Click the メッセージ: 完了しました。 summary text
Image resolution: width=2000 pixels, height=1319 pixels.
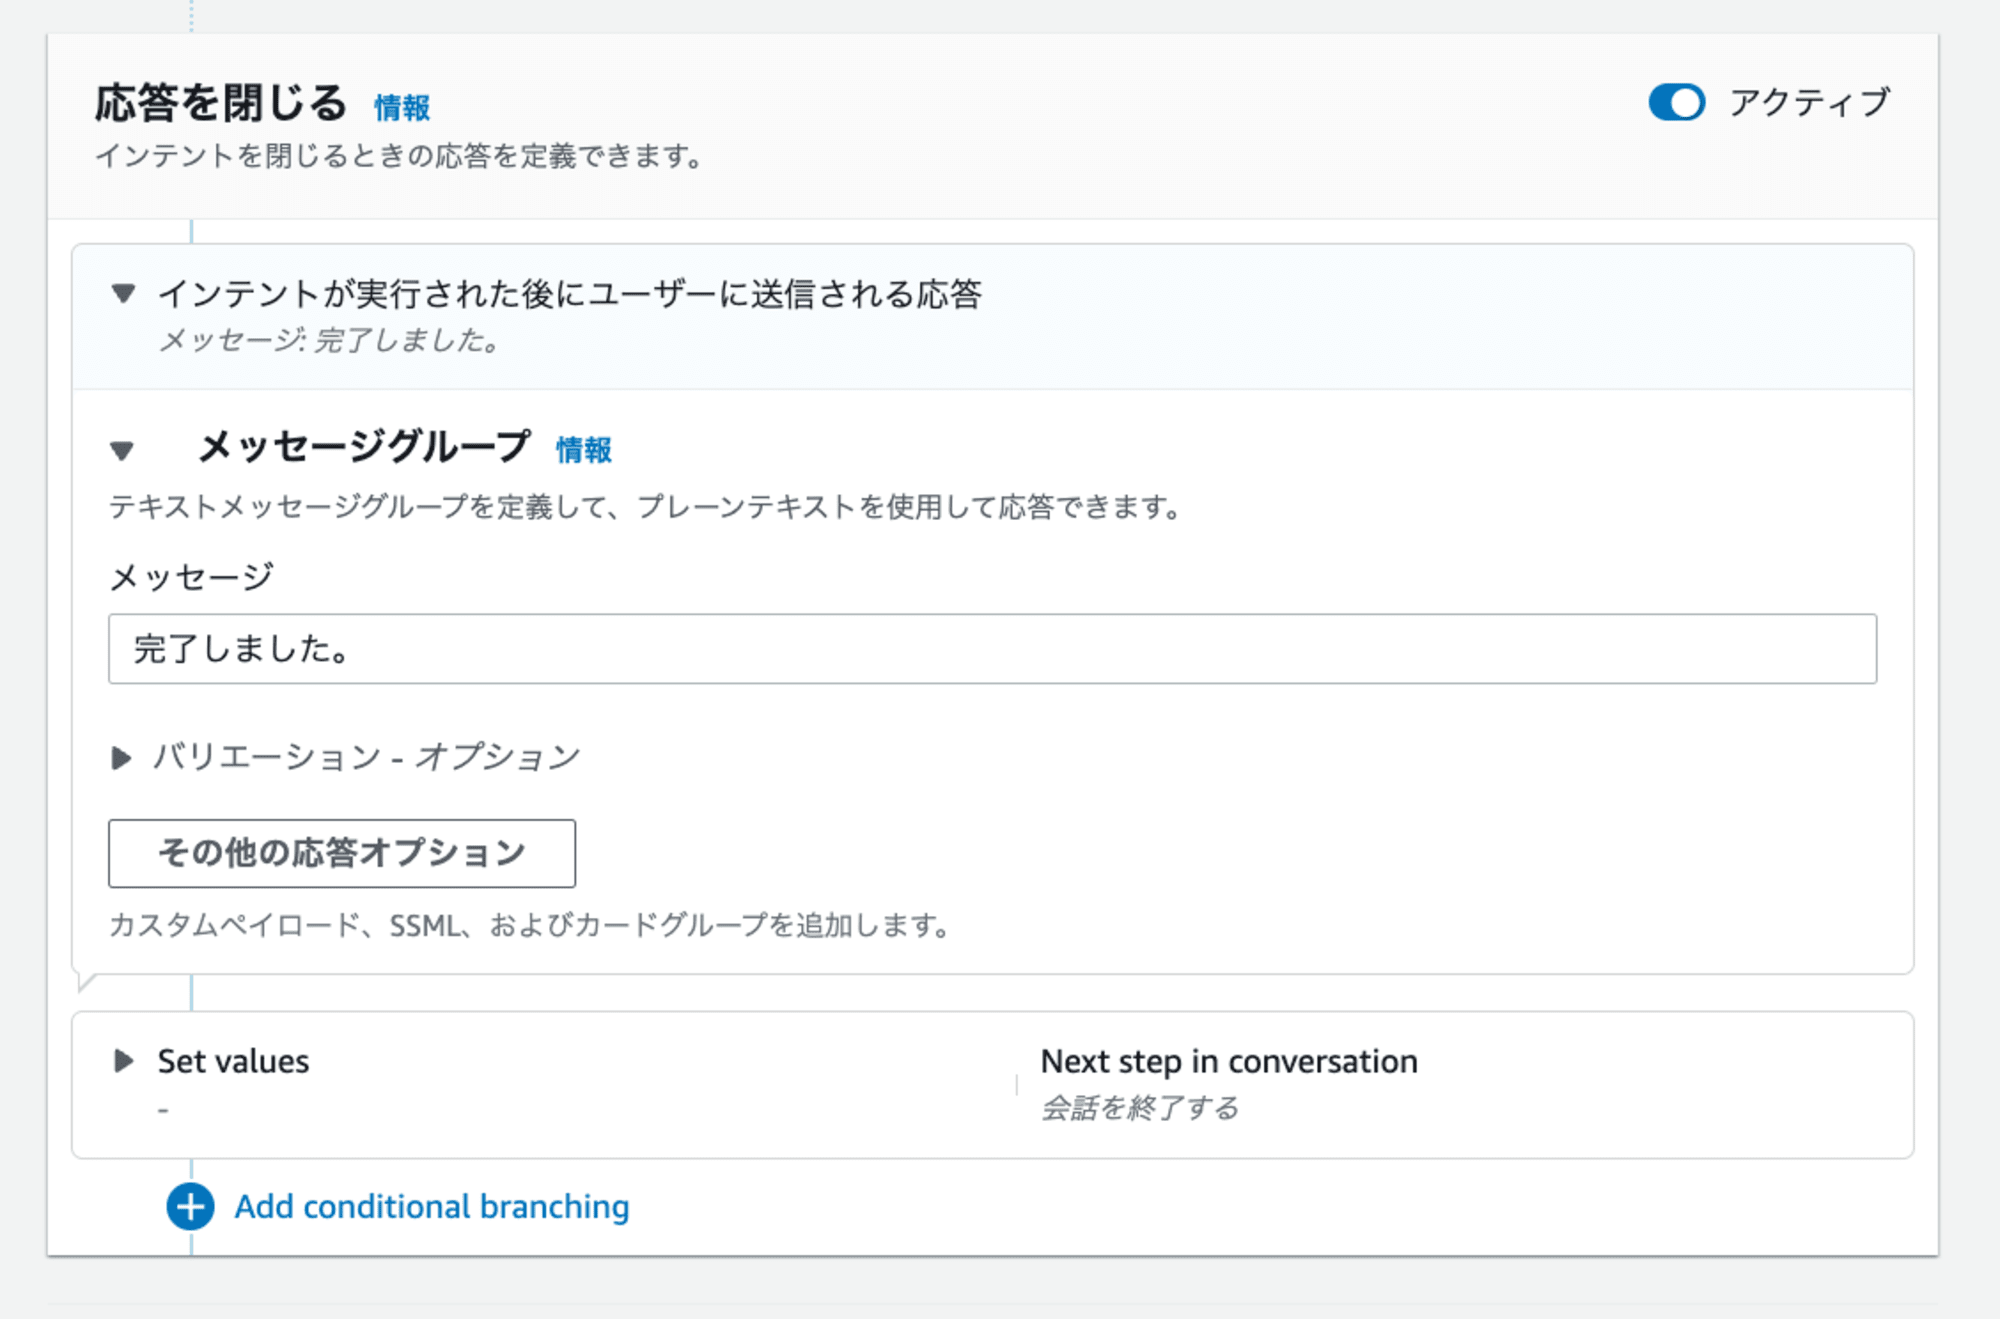point(329,341)
